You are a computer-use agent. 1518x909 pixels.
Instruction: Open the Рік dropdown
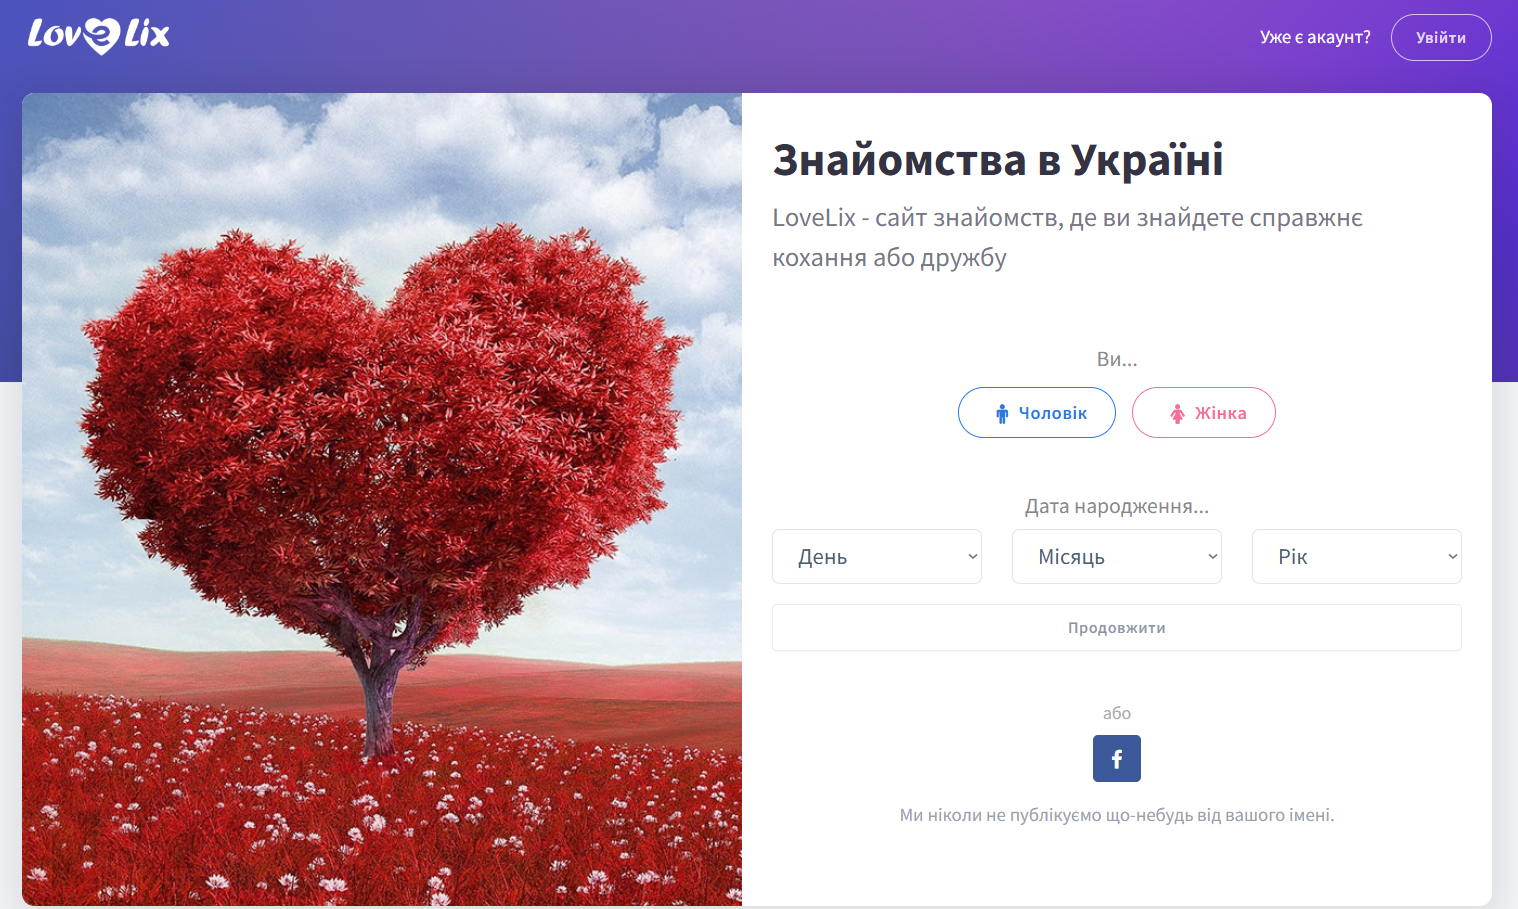point(1357,557)
